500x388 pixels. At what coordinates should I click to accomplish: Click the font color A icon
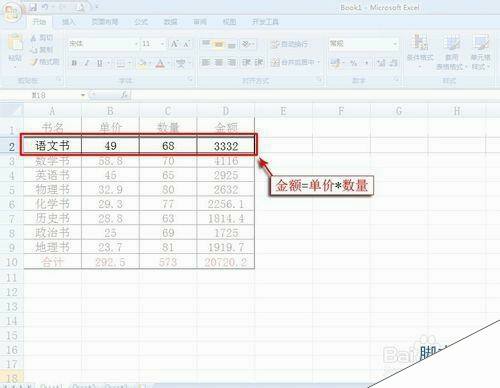coord(160,63)
